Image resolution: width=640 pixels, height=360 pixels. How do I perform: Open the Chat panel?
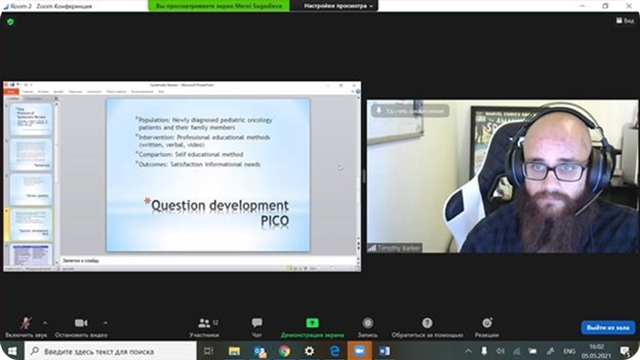point(257,323)
